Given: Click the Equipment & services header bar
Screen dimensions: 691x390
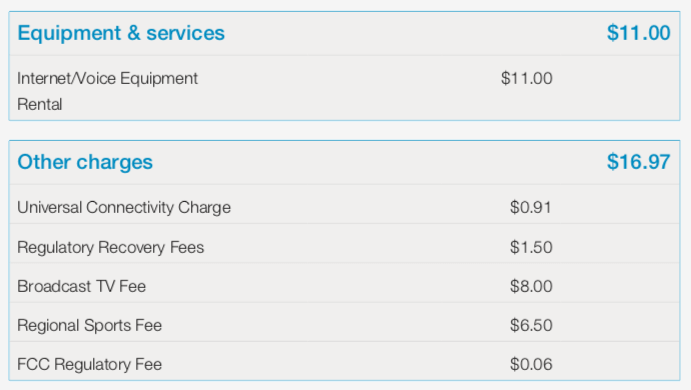Looking at the screenshot, I should [344, 33].
